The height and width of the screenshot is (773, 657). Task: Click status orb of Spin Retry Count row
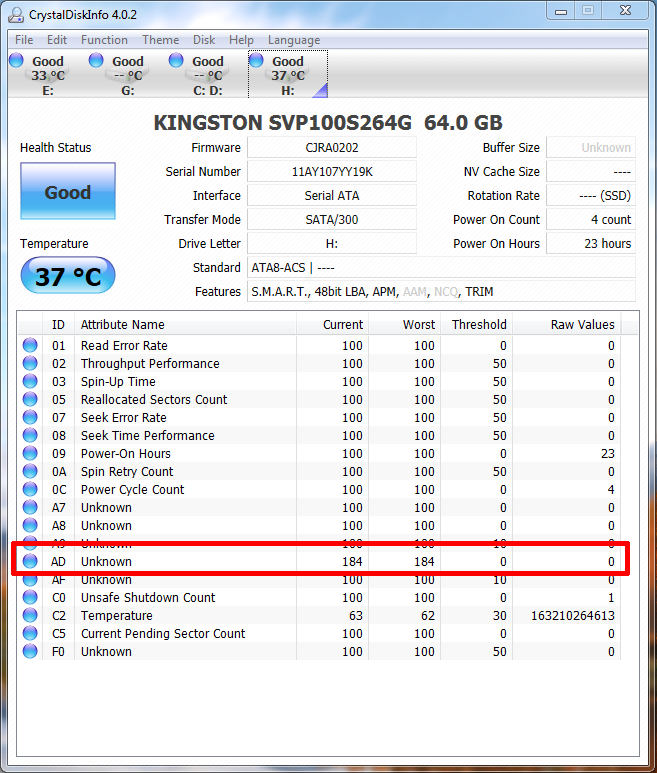(x=30, y=471)
